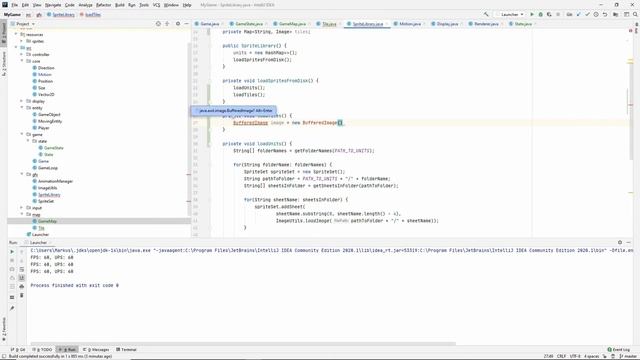Open the Event Log button
This screenshot has height=360, width=640.
[x=619, y=350]
